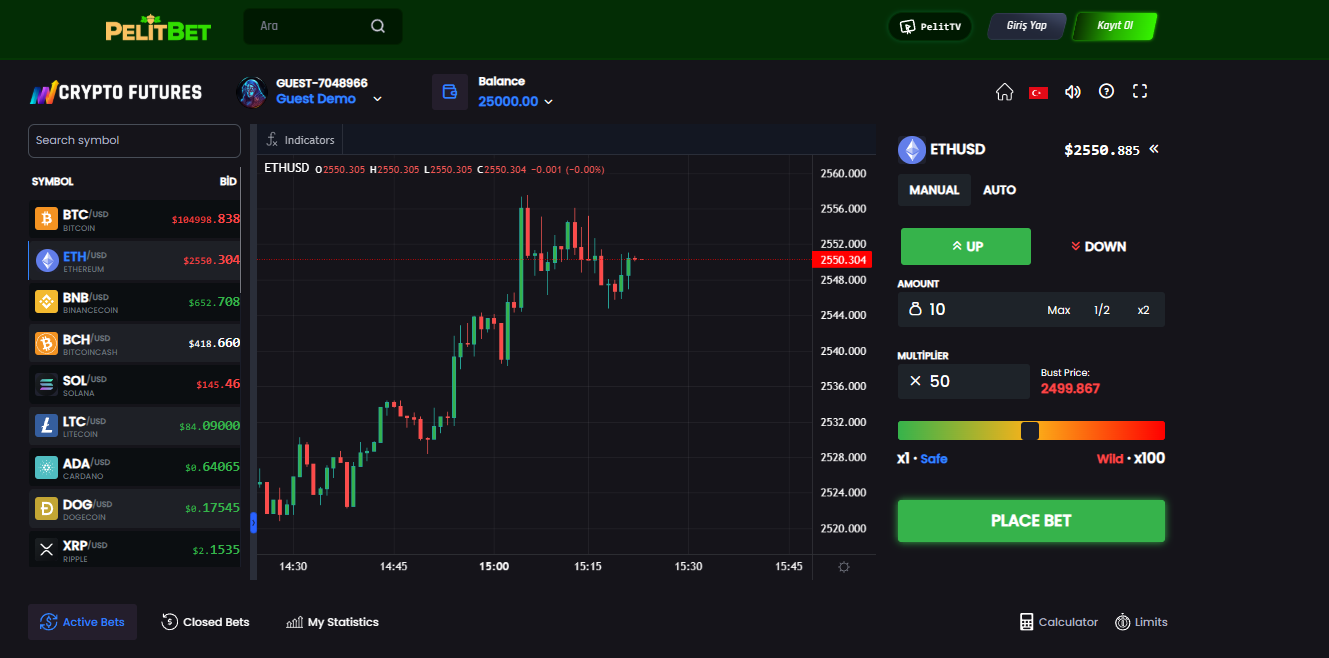1329x658 pixels.
Task: Select the Ethereum coin icon in the symbol list
Action: (47, 261)
